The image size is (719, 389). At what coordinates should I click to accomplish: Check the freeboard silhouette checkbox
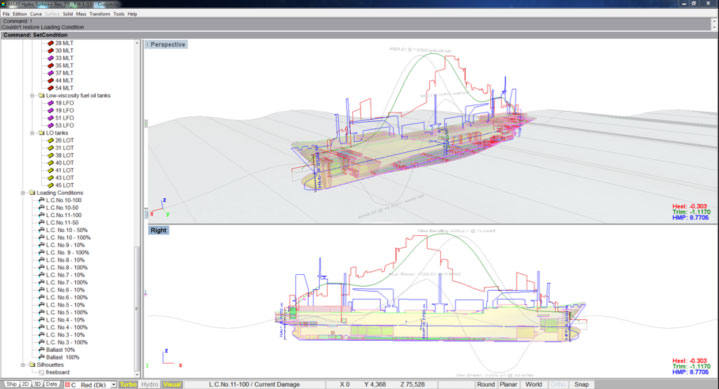tap(41, 372)
